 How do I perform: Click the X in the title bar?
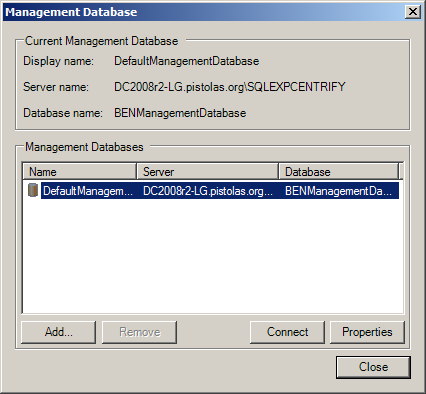pos(413,12)
